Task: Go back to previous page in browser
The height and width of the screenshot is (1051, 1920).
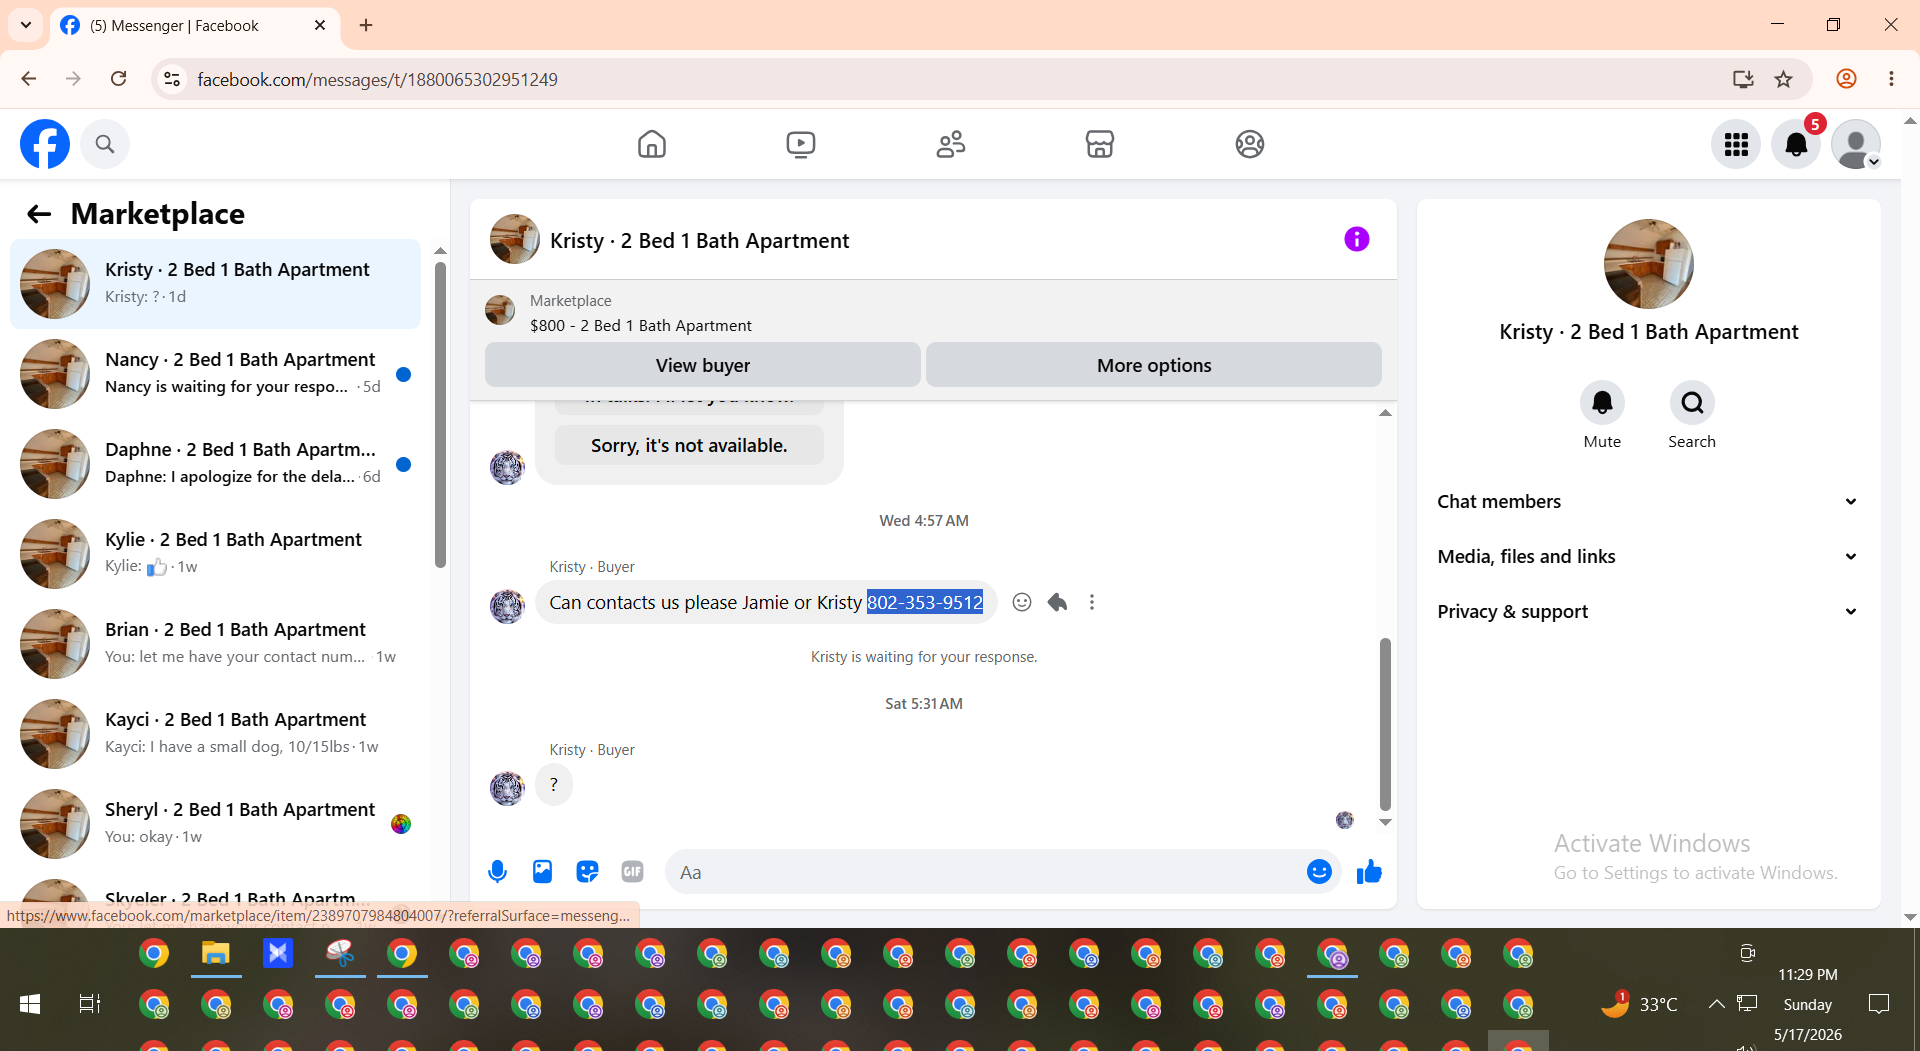Action: pos(29,79)
